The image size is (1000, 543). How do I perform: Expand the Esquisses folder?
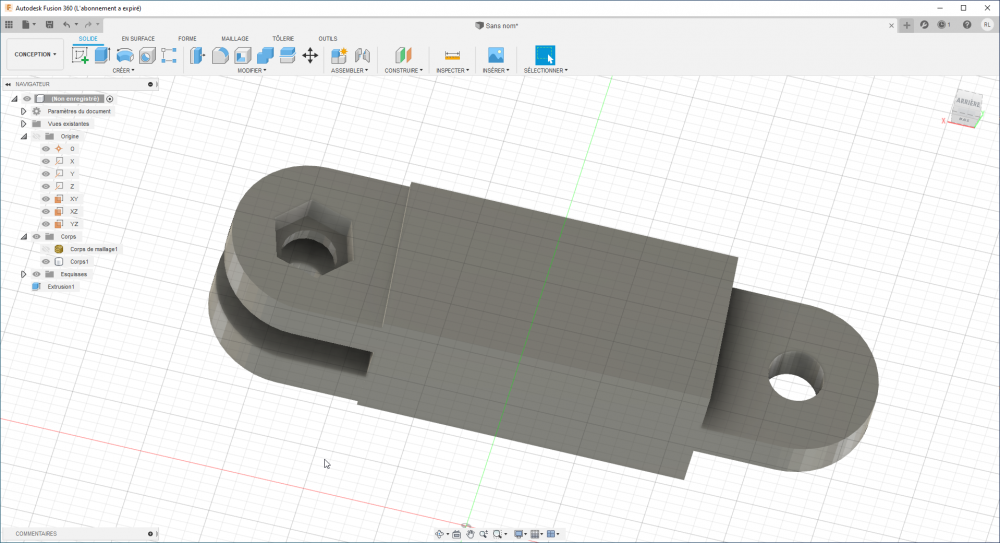(x=24, y=274)
